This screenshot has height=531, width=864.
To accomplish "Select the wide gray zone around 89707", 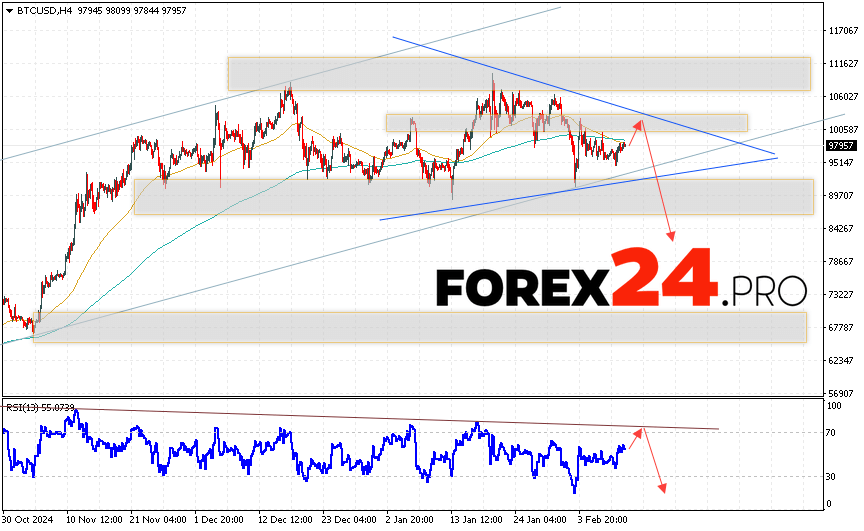I will 473,196.
